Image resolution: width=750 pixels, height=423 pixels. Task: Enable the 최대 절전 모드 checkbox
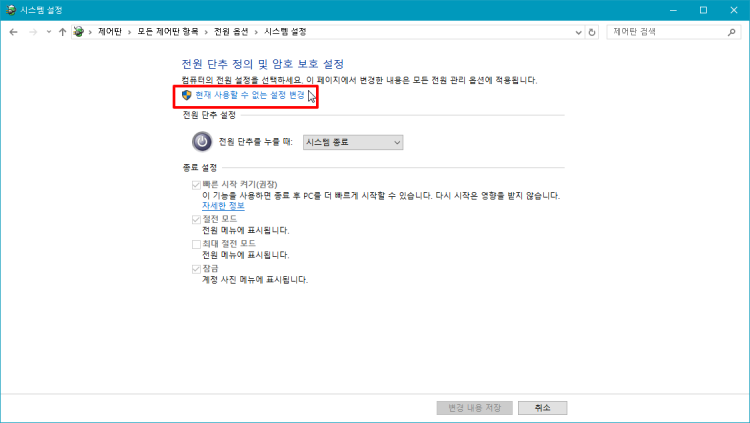click(196, 243)
